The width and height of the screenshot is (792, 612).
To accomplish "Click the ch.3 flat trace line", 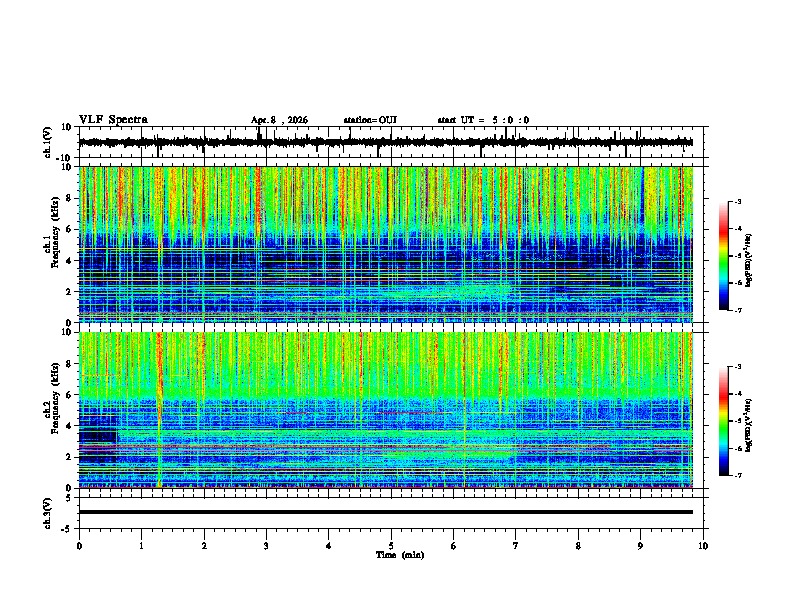I will click(x=386, y=512).
